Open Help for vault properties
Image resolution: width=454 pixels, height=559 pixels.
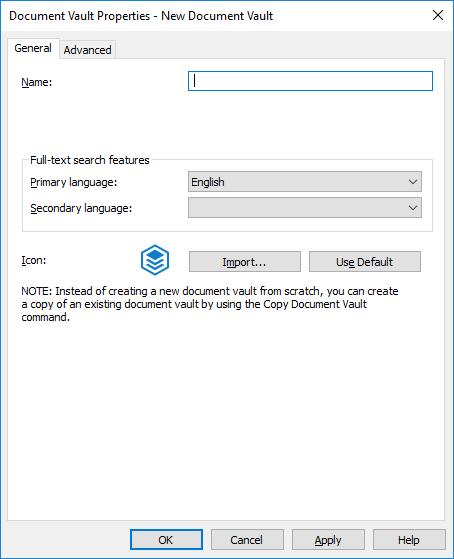point(409,540)
